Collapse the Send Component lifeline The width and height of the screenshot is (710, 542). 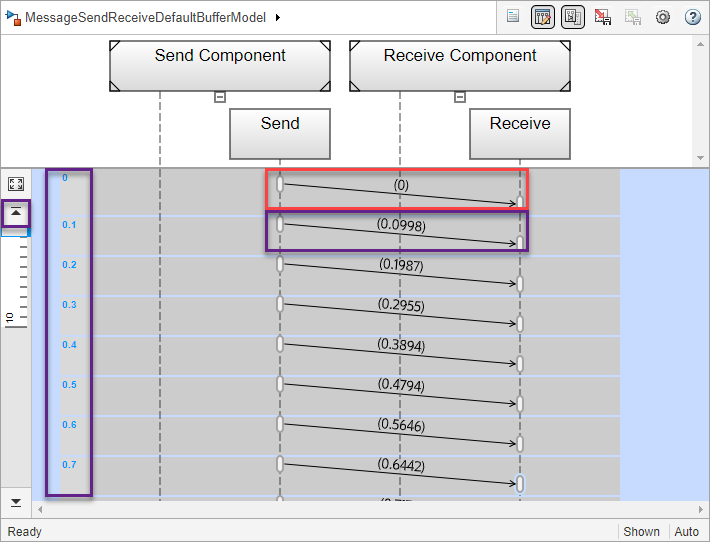click(220, 97)
